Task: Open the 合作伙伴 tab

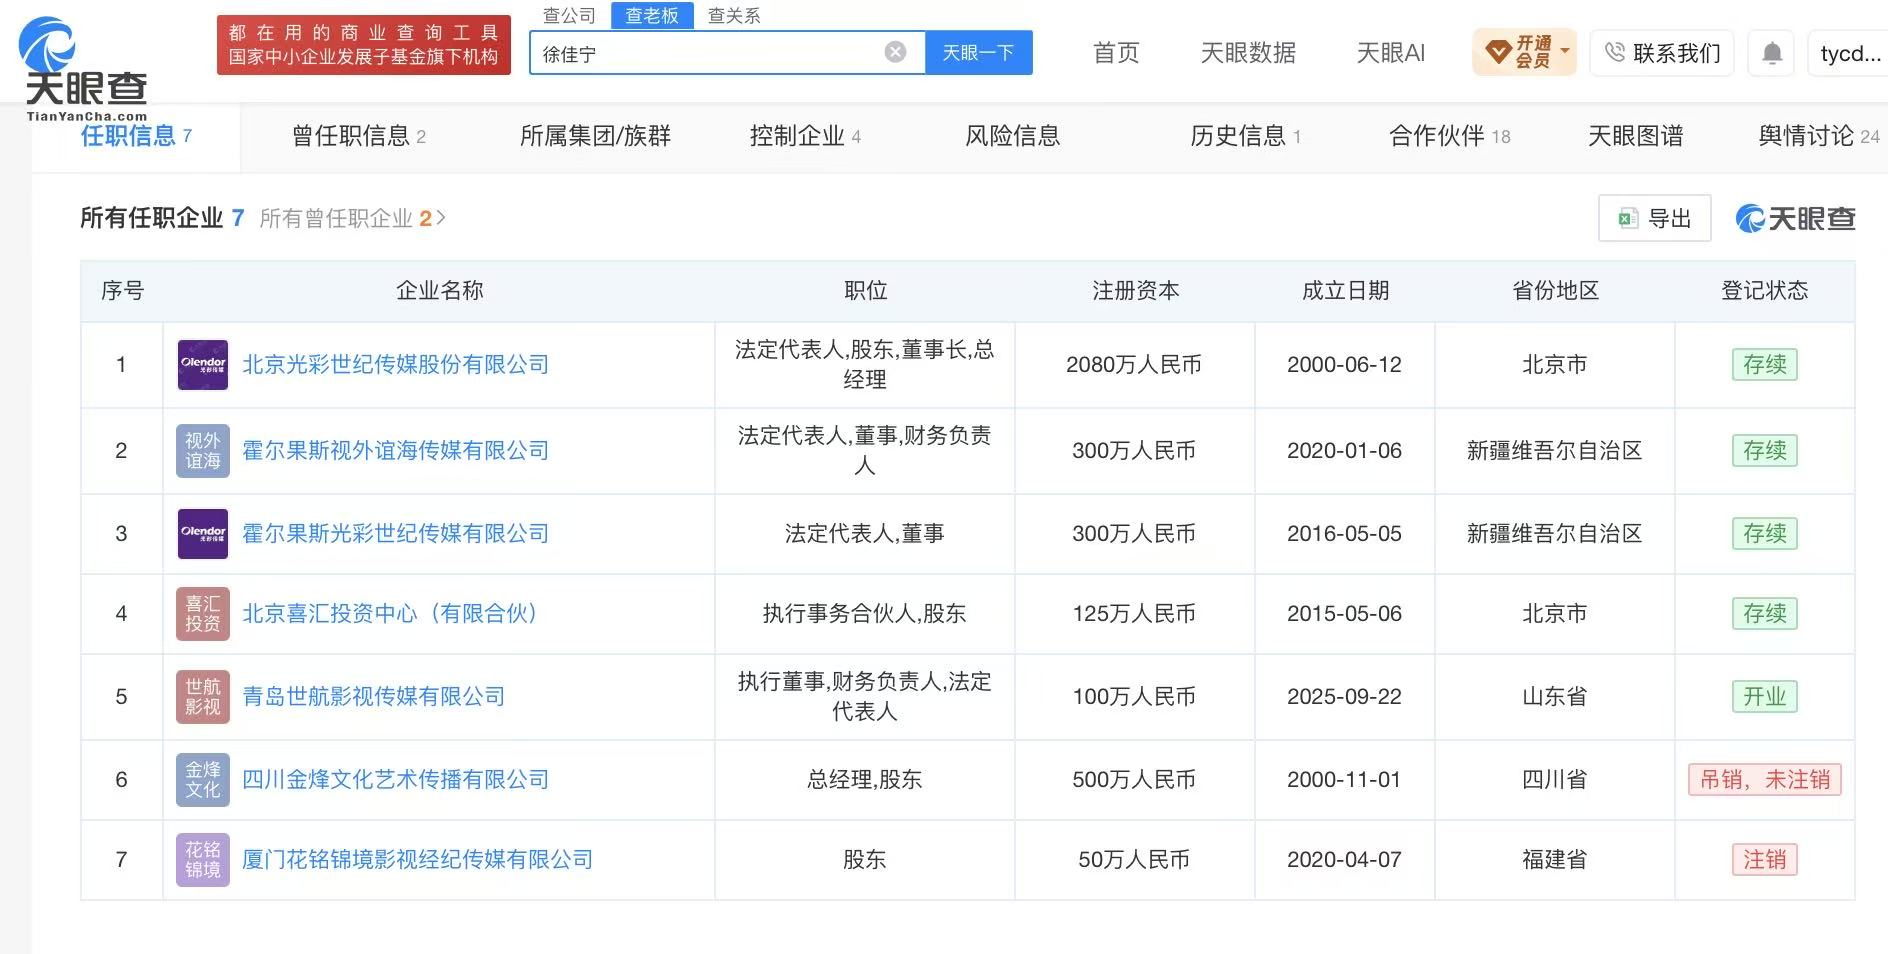Action: 1449,136
